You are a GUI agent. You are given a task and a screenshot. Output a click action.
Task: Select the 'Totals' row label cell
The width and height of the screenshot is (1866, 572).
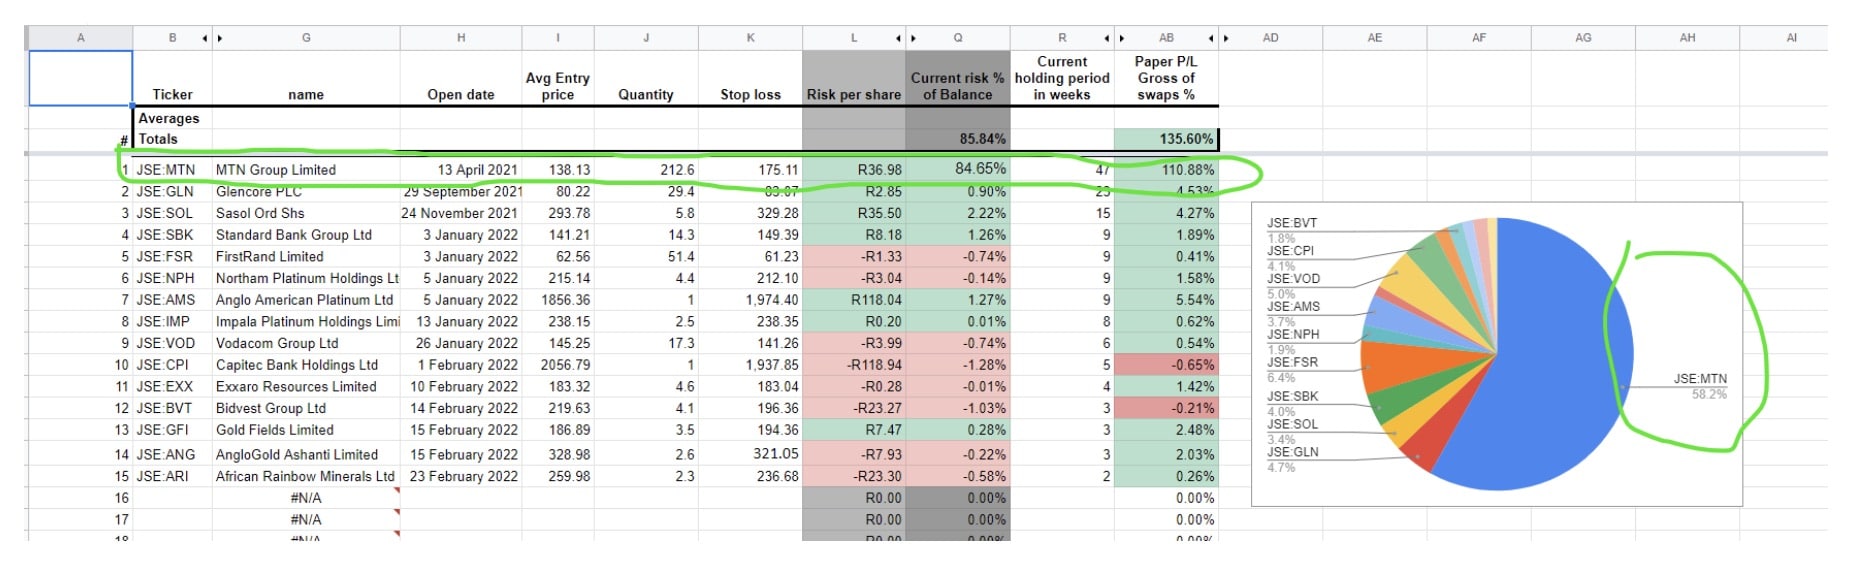point(172,139)
